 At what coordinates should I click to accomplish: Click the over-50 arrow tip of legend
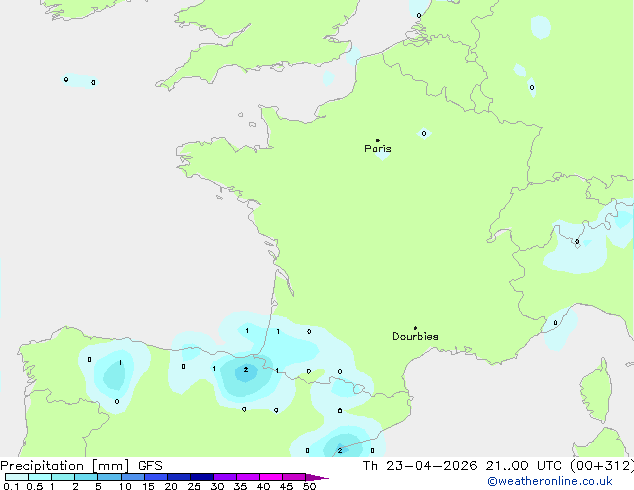[x=317, y=477]
